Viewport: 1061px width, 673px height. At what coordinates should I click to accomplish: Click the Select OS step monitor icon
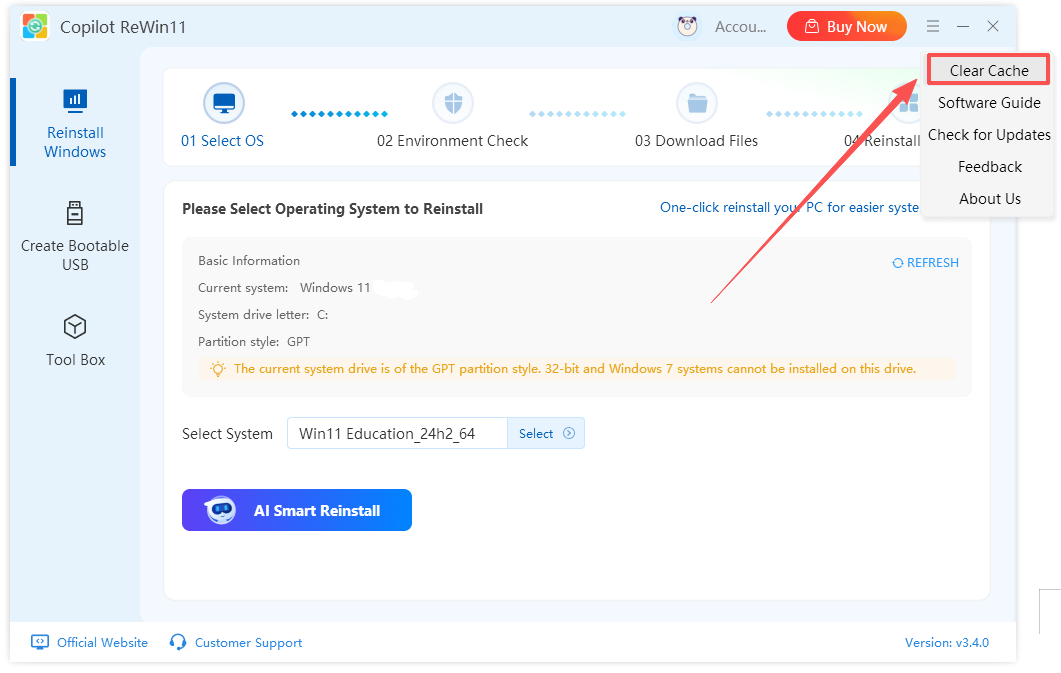[x=223, y=103]
